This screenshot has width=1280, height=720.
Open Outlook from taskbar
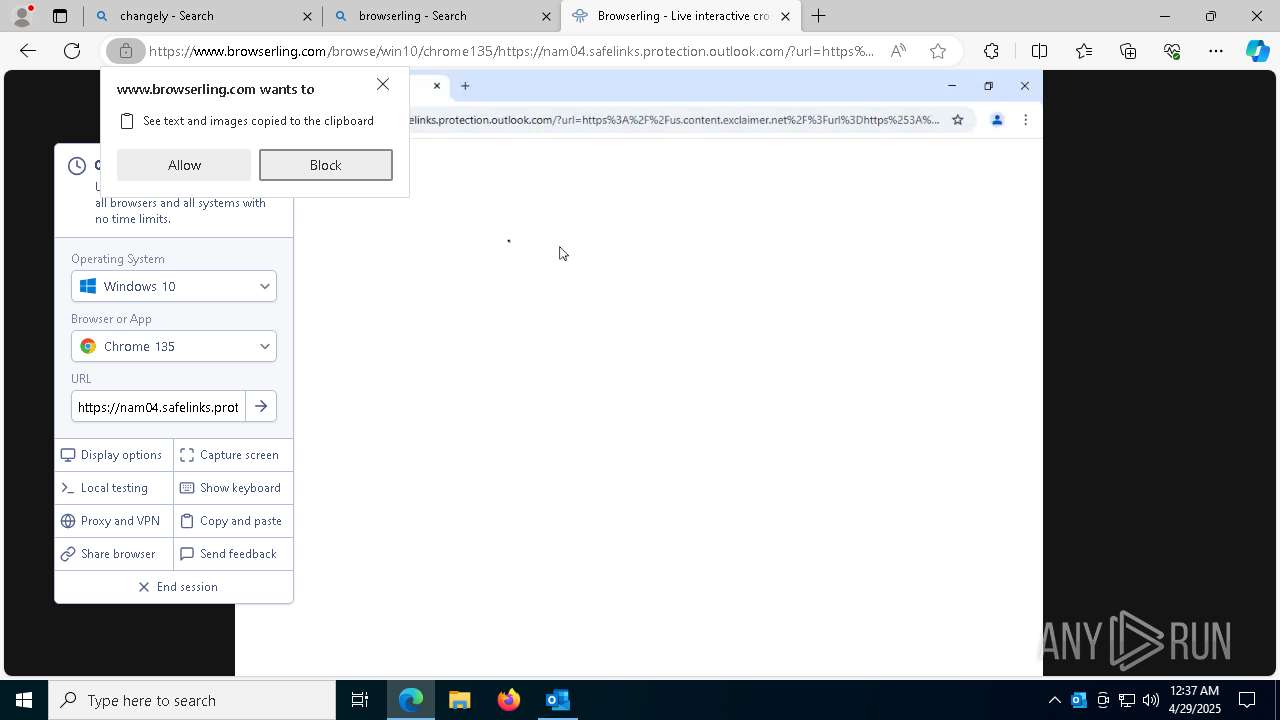point(557,700)
